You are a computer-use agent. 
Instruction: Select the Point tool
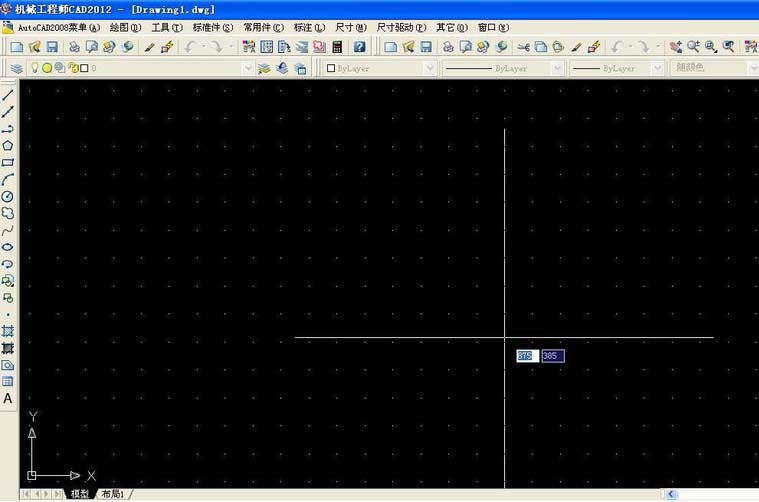[x=8, y=315]
